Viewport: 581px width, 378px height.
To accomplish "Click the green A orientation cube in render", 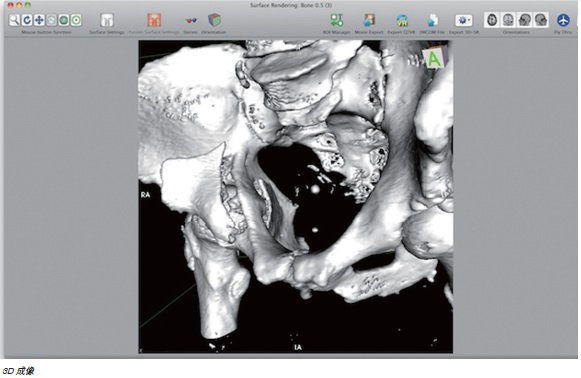I will tap(434, 58).
